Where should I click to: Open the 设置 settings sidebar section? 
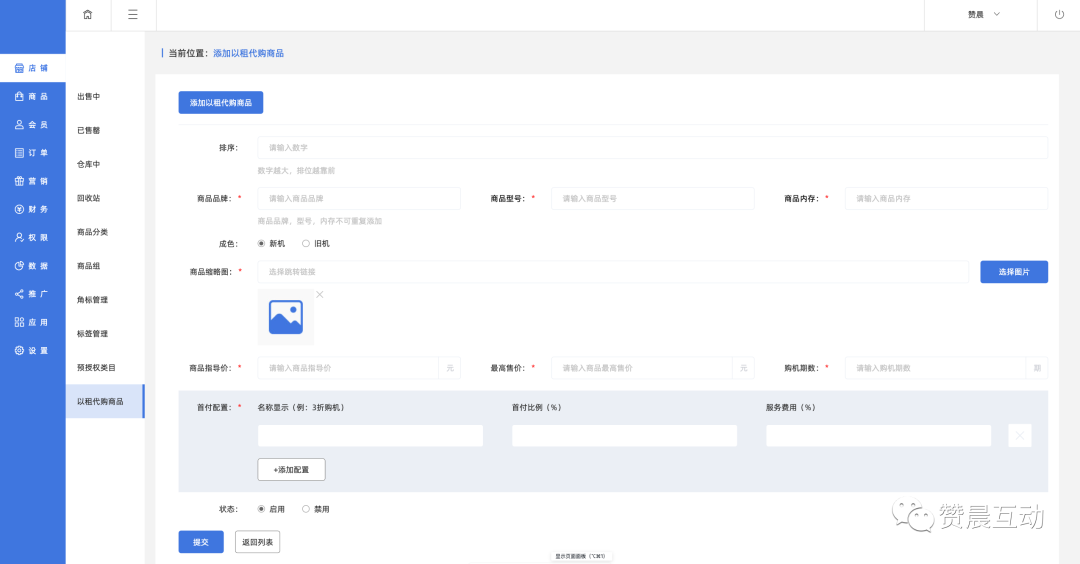point(32,351)
